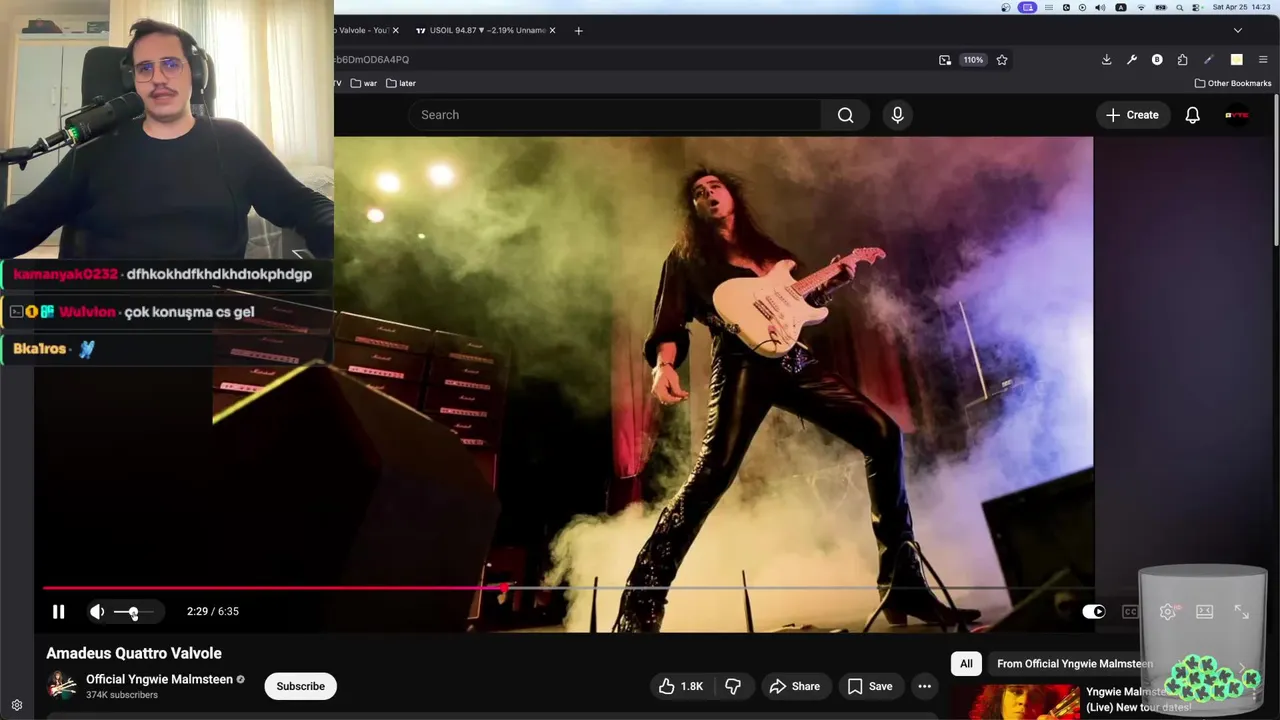Mute the video with the speaker icon
The image size is (1280, 720).
point(97,611)
